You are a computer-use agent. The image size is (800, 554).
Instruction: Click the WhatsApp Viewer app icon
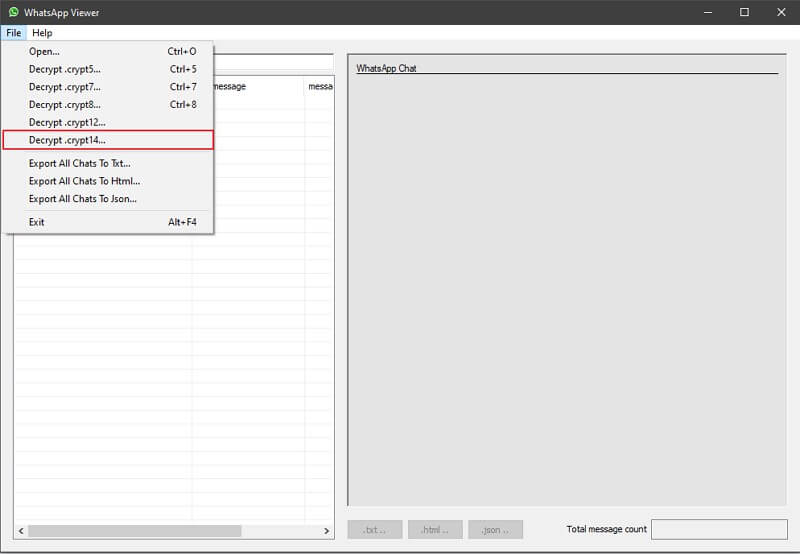13,12
